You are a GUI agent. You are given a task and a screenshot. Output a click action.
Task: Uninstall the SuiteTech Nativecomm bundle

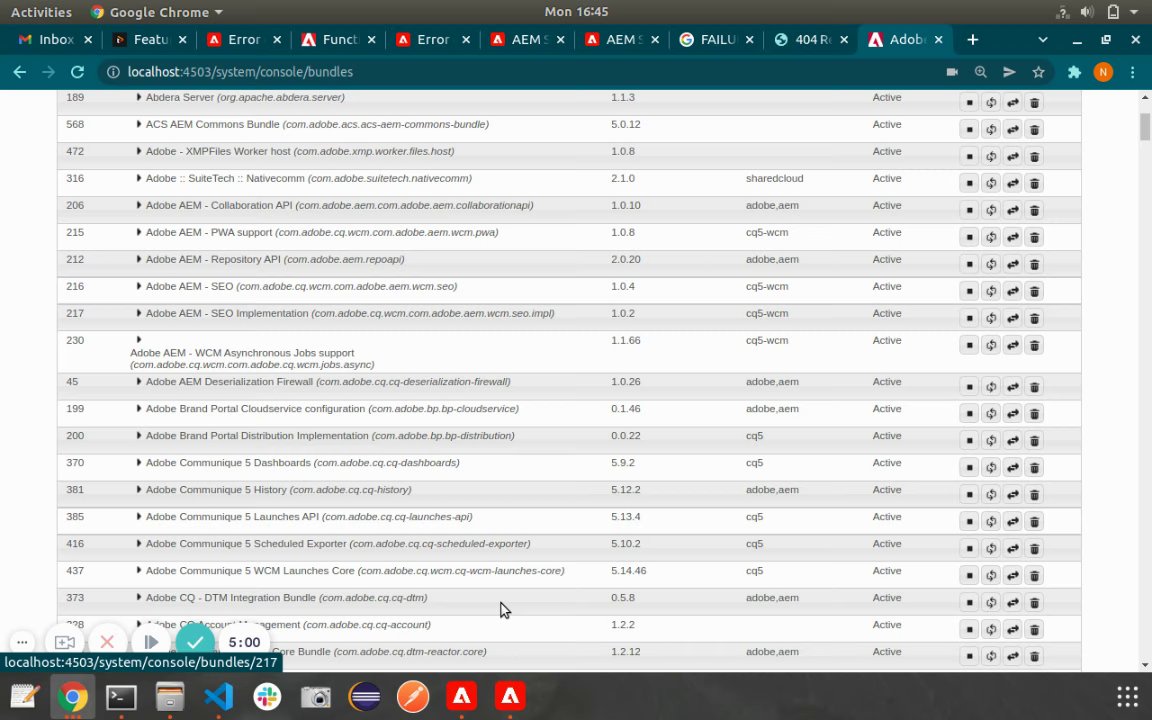[x=1034, y=184]
